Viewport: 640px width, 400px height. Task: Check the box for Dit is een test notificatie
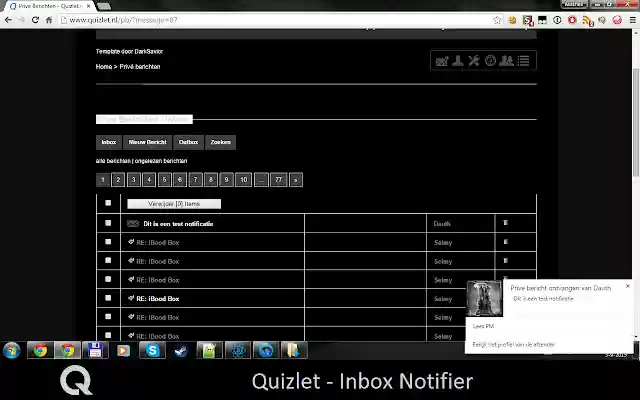108,223
